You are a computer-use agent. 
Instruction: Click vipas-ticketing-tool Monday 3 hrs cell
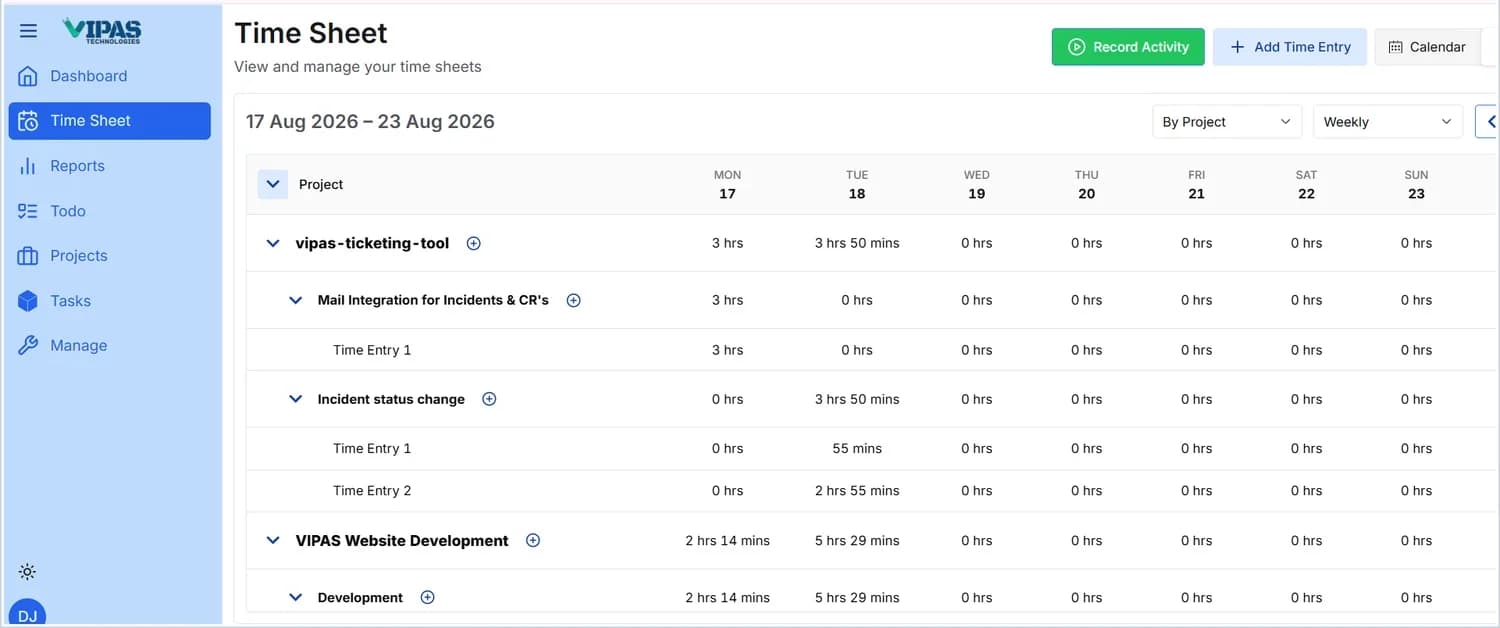click(x=727, y=243)
